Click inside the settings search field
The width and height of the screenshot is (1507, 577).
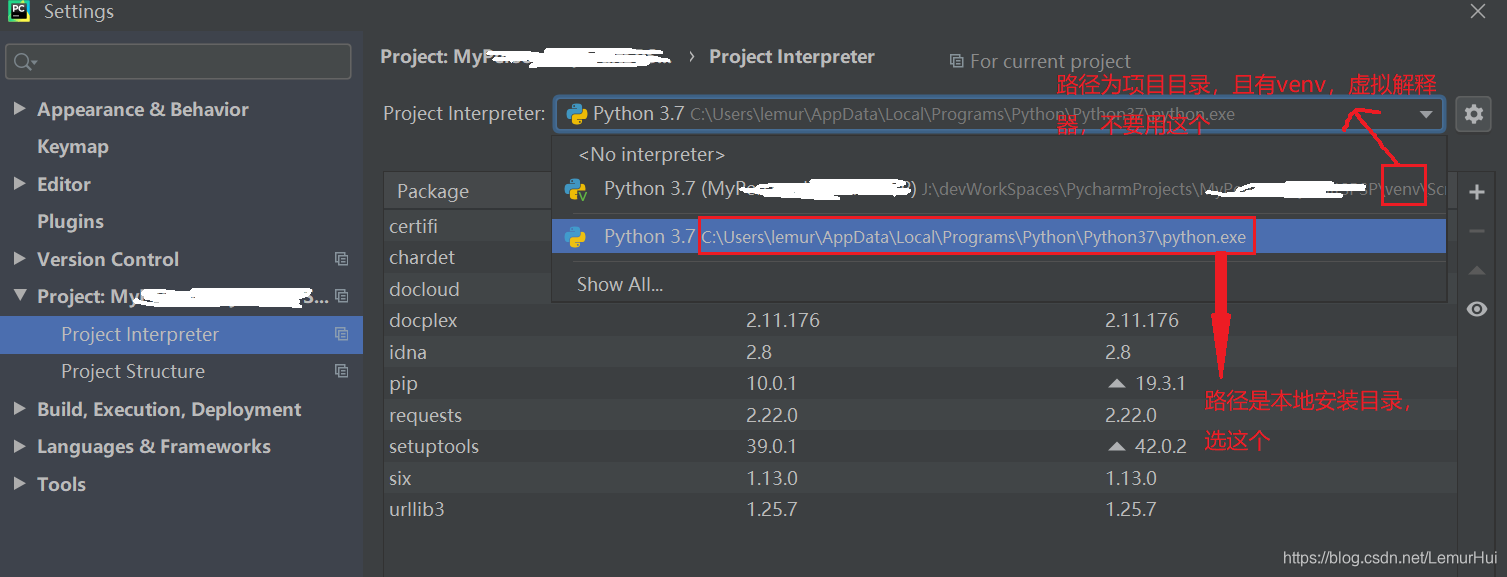178,61
